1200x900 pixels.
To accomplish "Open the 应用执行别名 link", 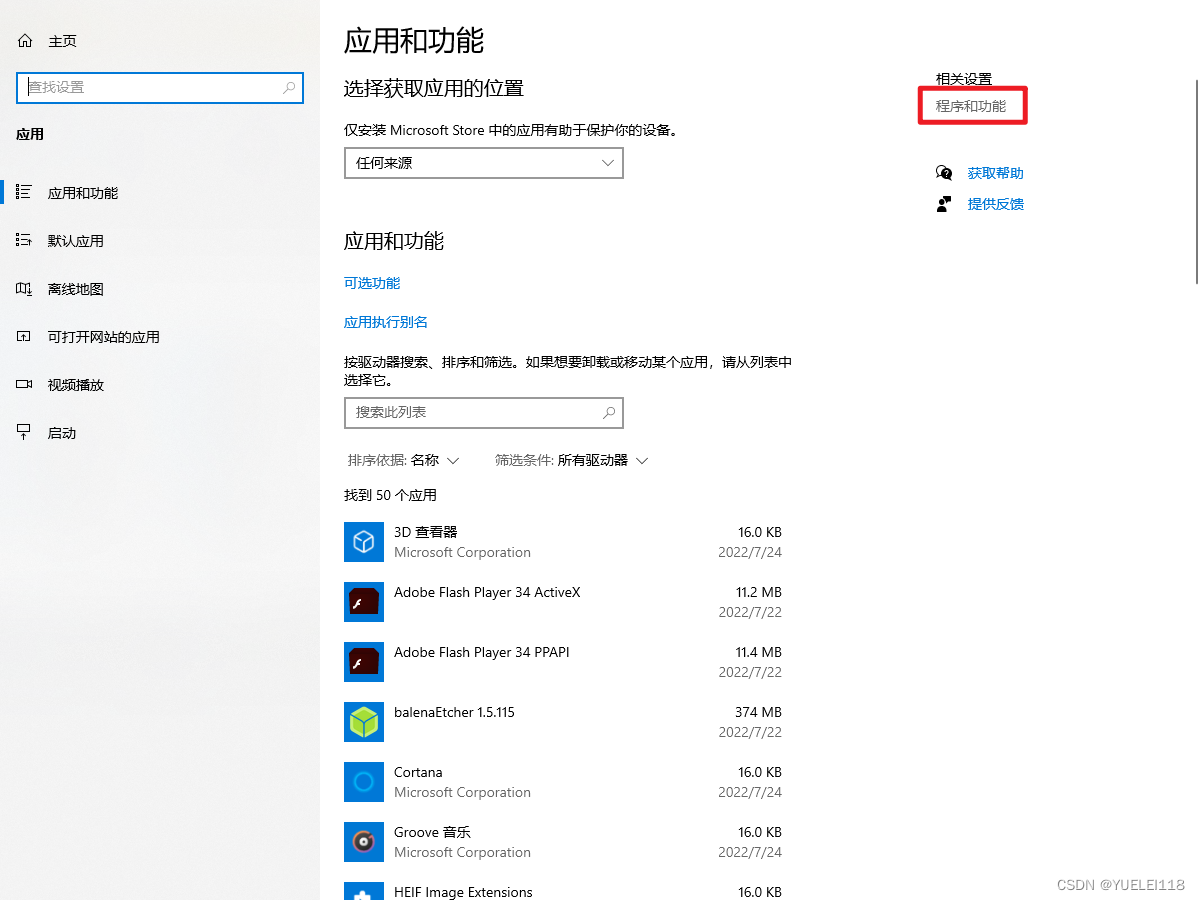I will [386, 322].
